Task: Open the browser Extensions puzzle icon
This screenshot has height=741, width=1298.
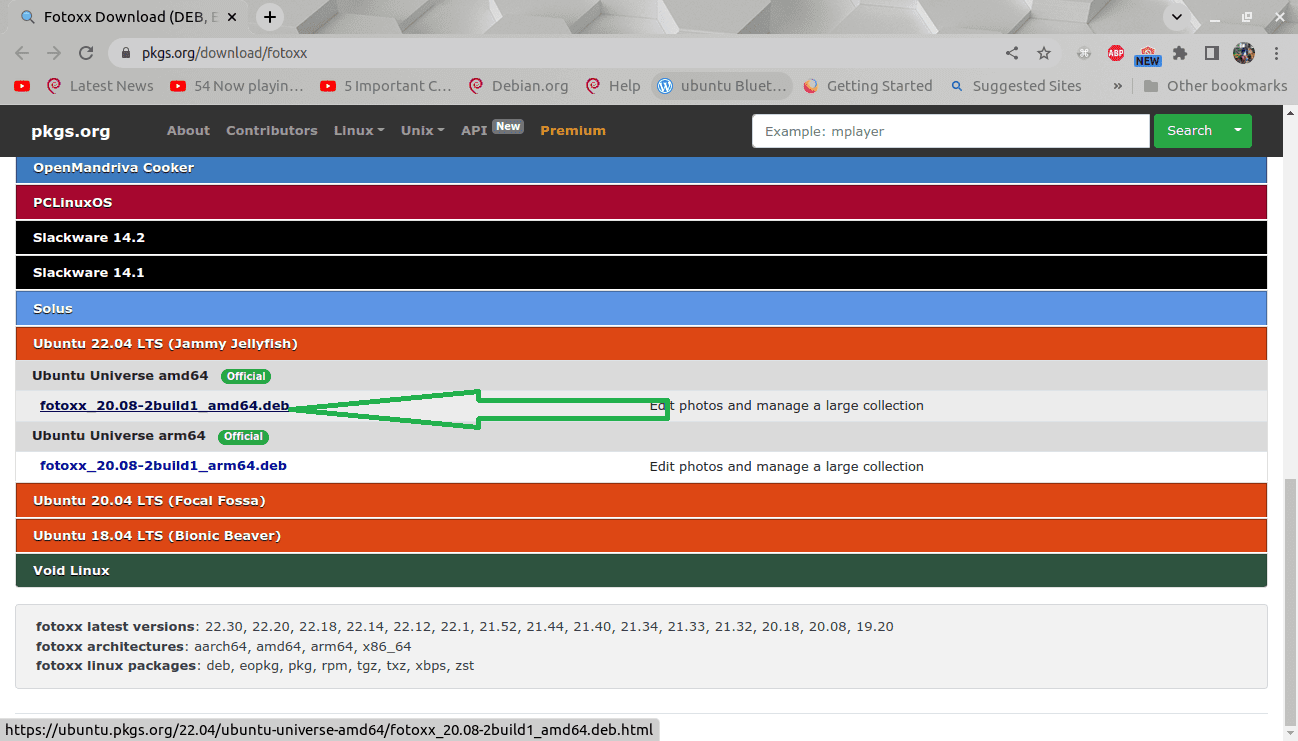Action: [x=1180, y=53]
